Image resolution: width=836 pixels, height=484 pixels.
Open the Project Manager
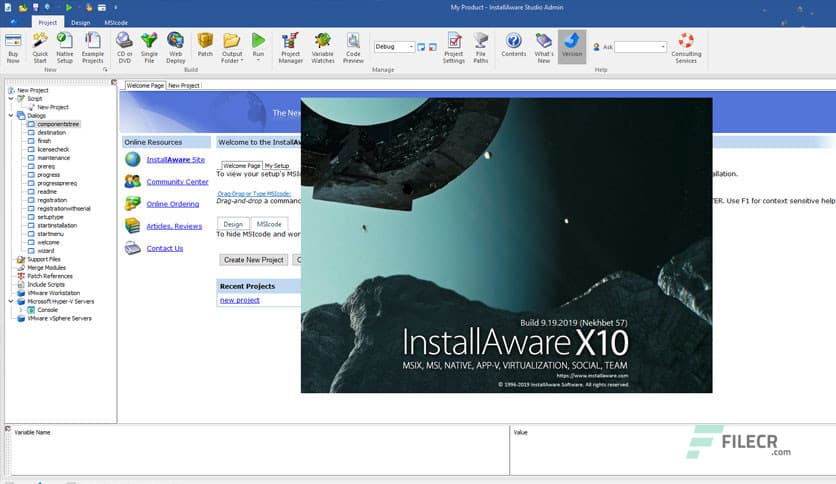(x=291, y=47)
